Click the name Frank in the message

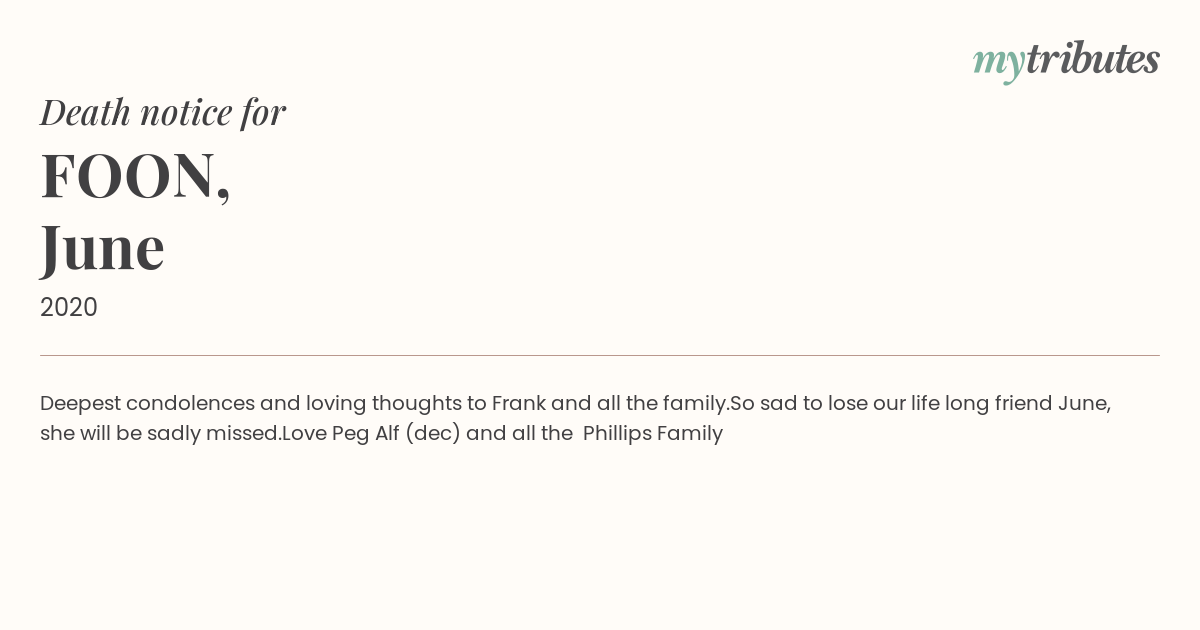tap(519, 403)
